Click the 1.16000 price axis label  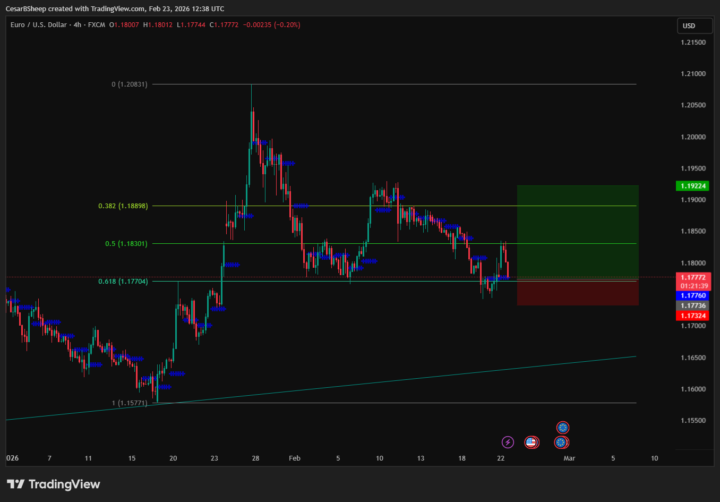pyautogui.click(x=693, y=389)
